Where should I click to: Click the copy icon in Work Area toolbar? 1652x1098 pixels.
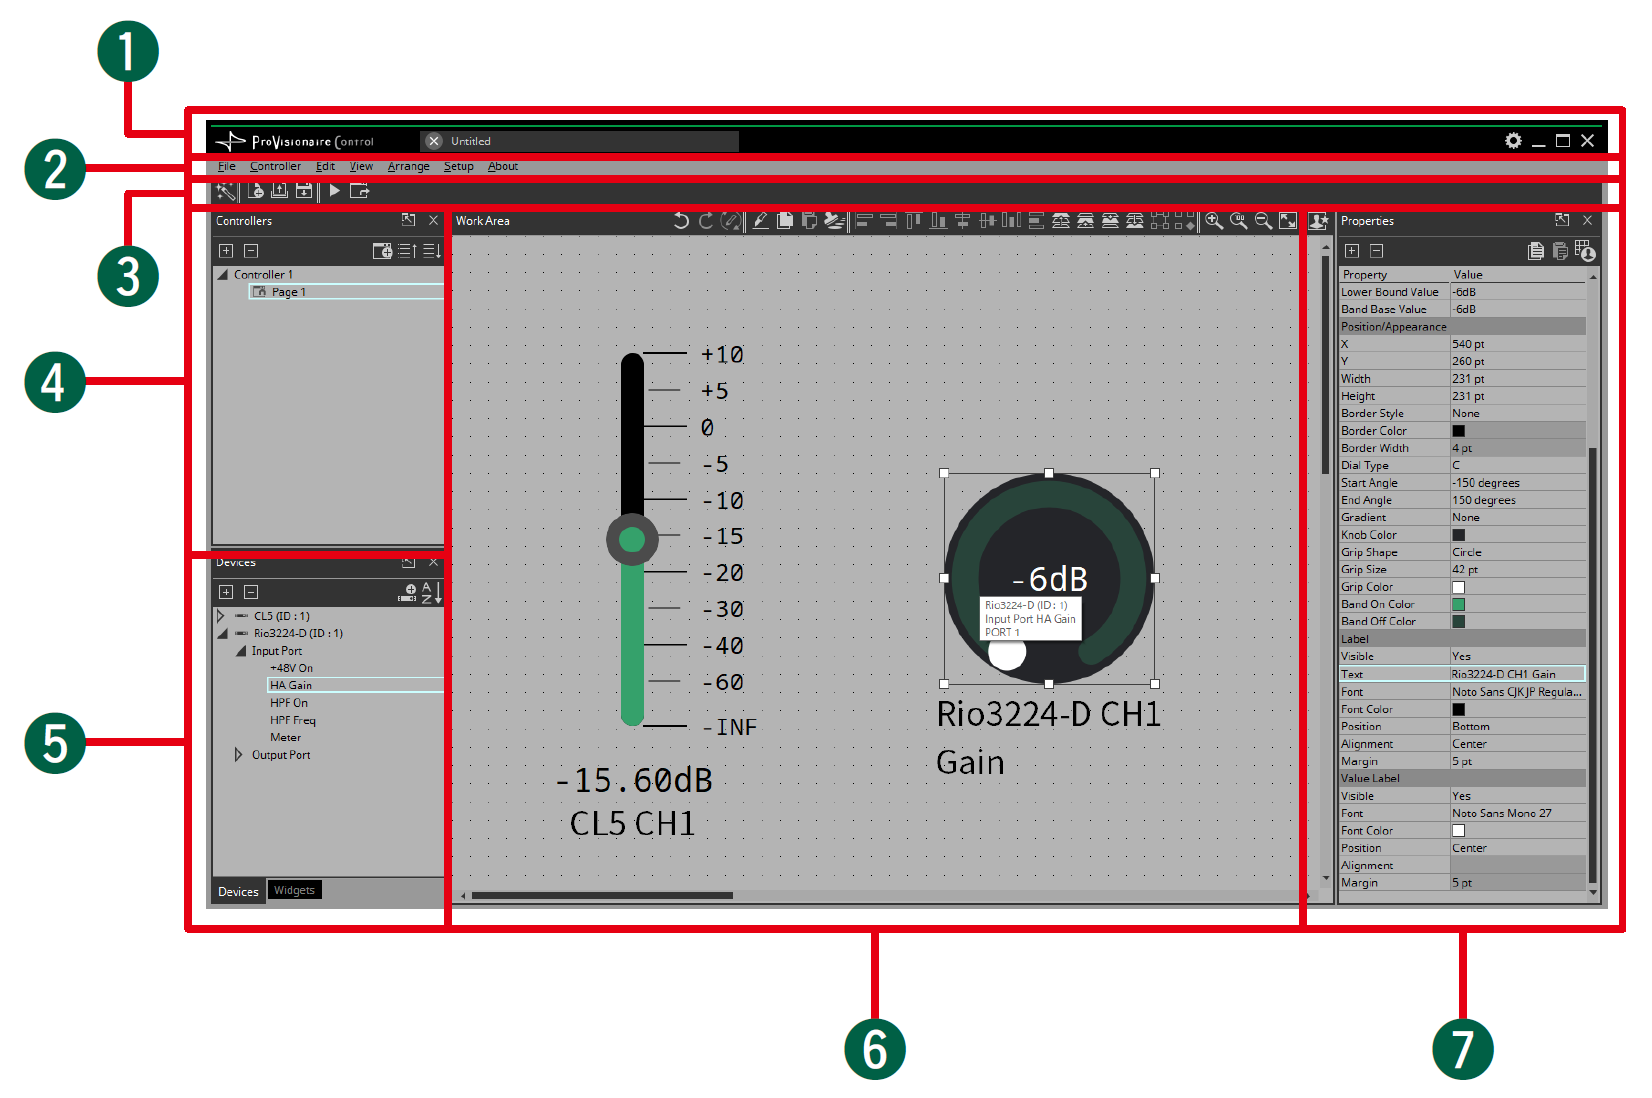[785, 221]
